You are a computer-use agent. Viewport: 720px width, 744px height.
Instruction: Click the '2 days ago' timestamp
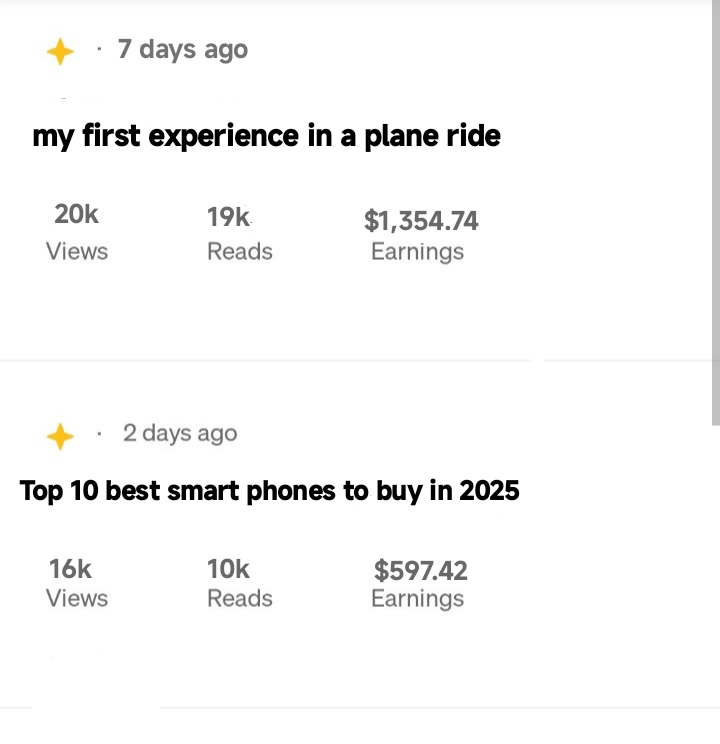pyautogui.click(x=180, y=433)
